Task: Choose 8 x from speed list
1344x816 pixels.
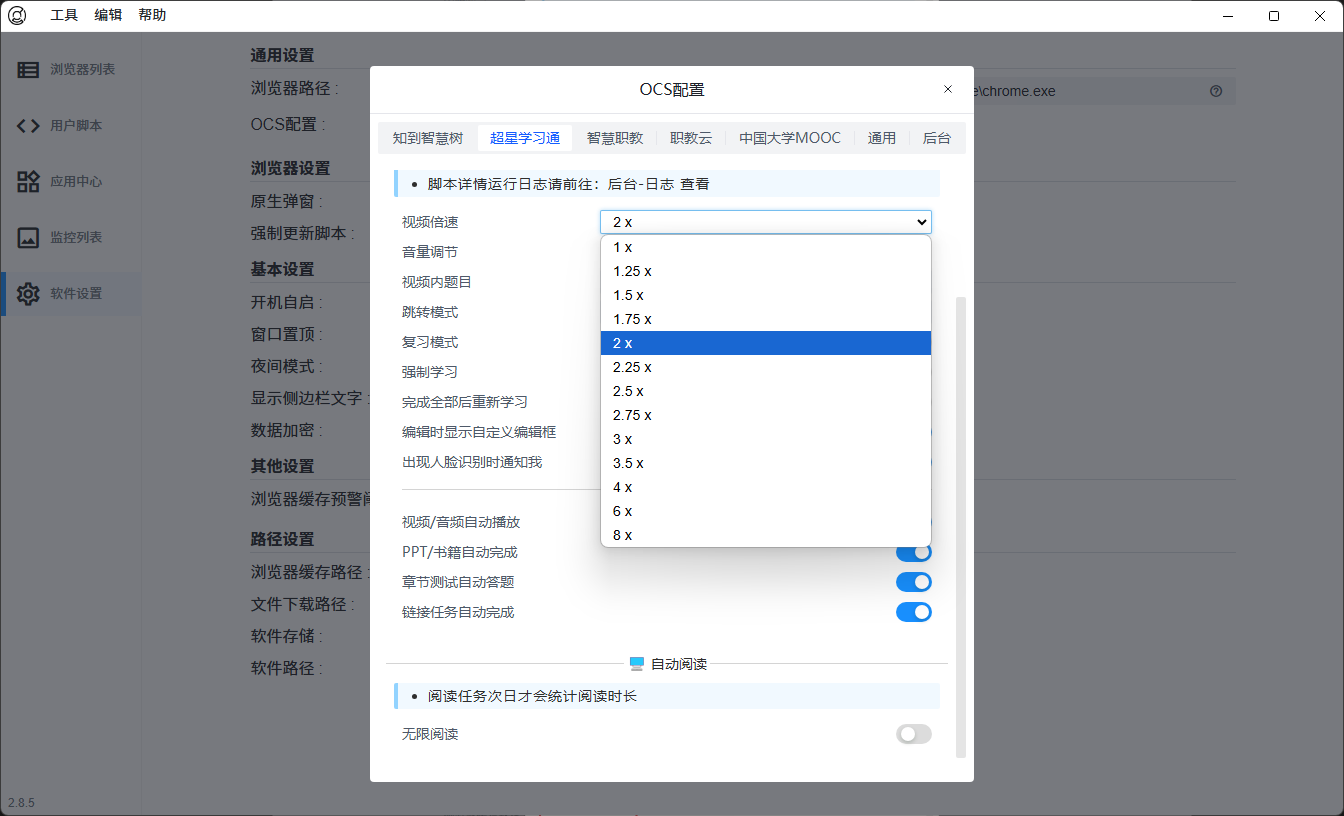Action: [x=622, y=535]
